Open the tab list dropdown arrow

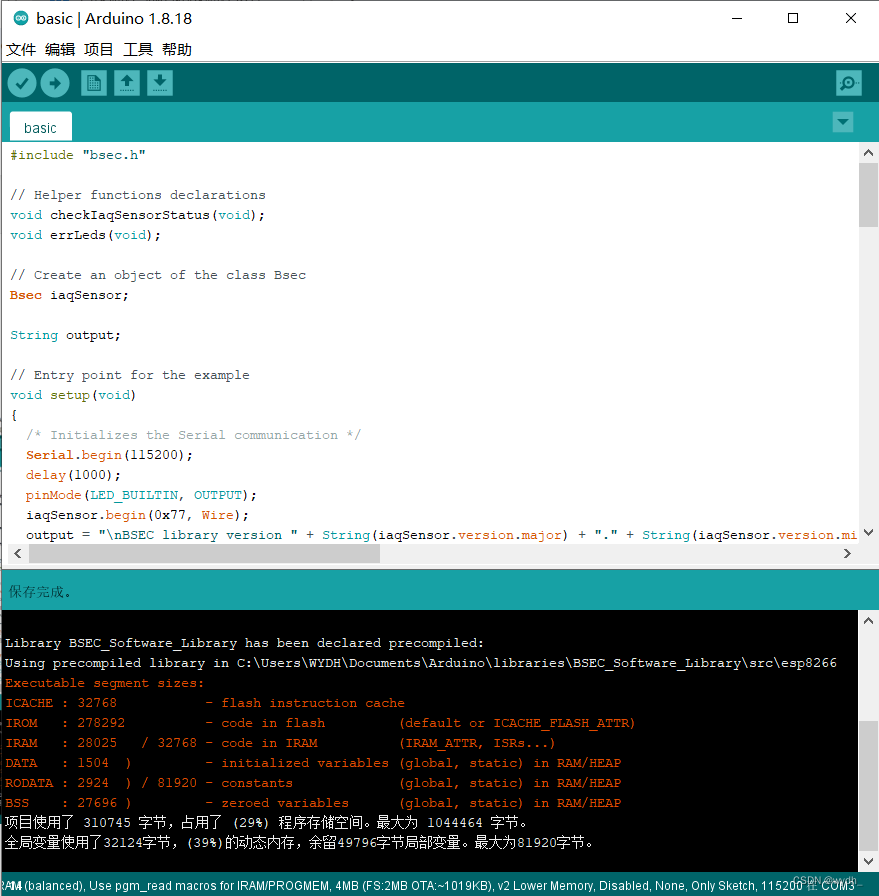(x=843, y=121)
